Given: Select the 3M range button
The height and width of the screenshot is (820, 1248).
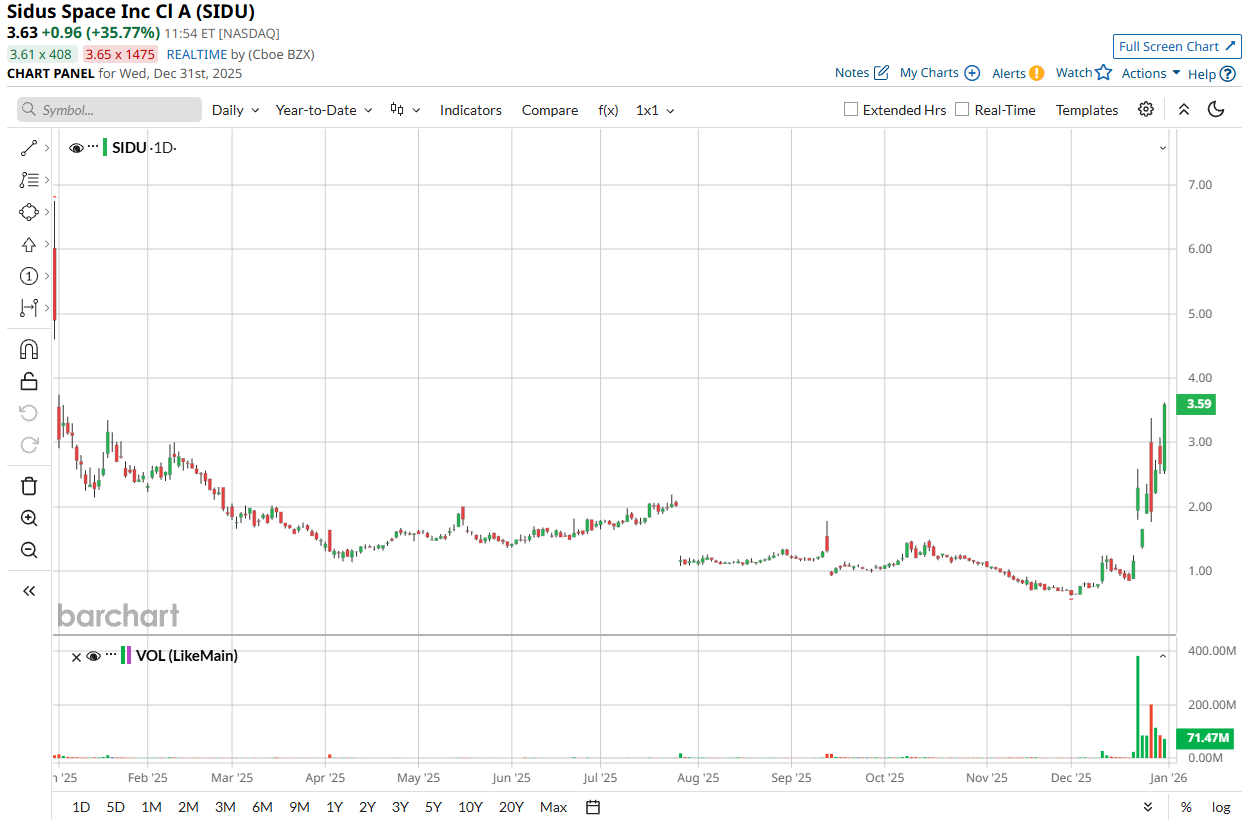Looking at the screenshot, I should [x=225, y=807].
